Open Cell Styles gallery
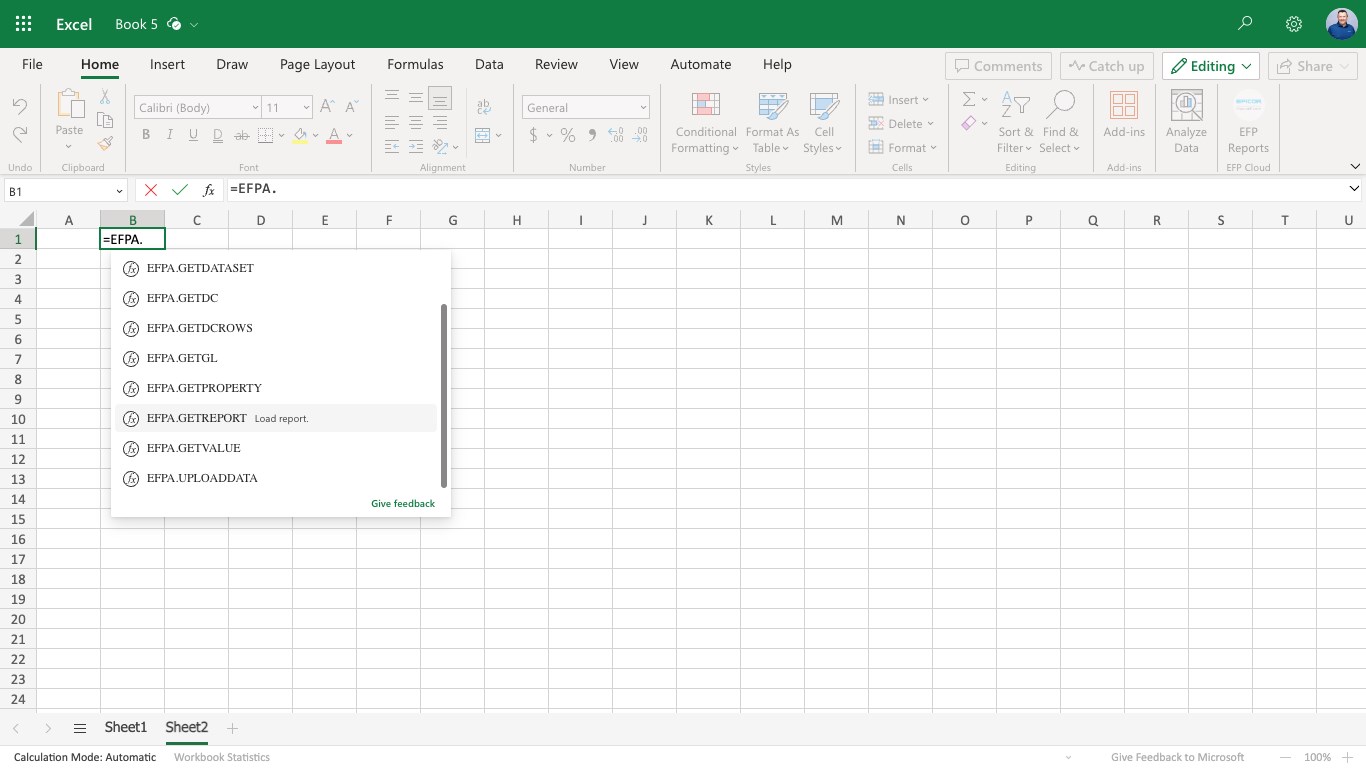Screen dimensions: 1366x768 coord(823,123)
